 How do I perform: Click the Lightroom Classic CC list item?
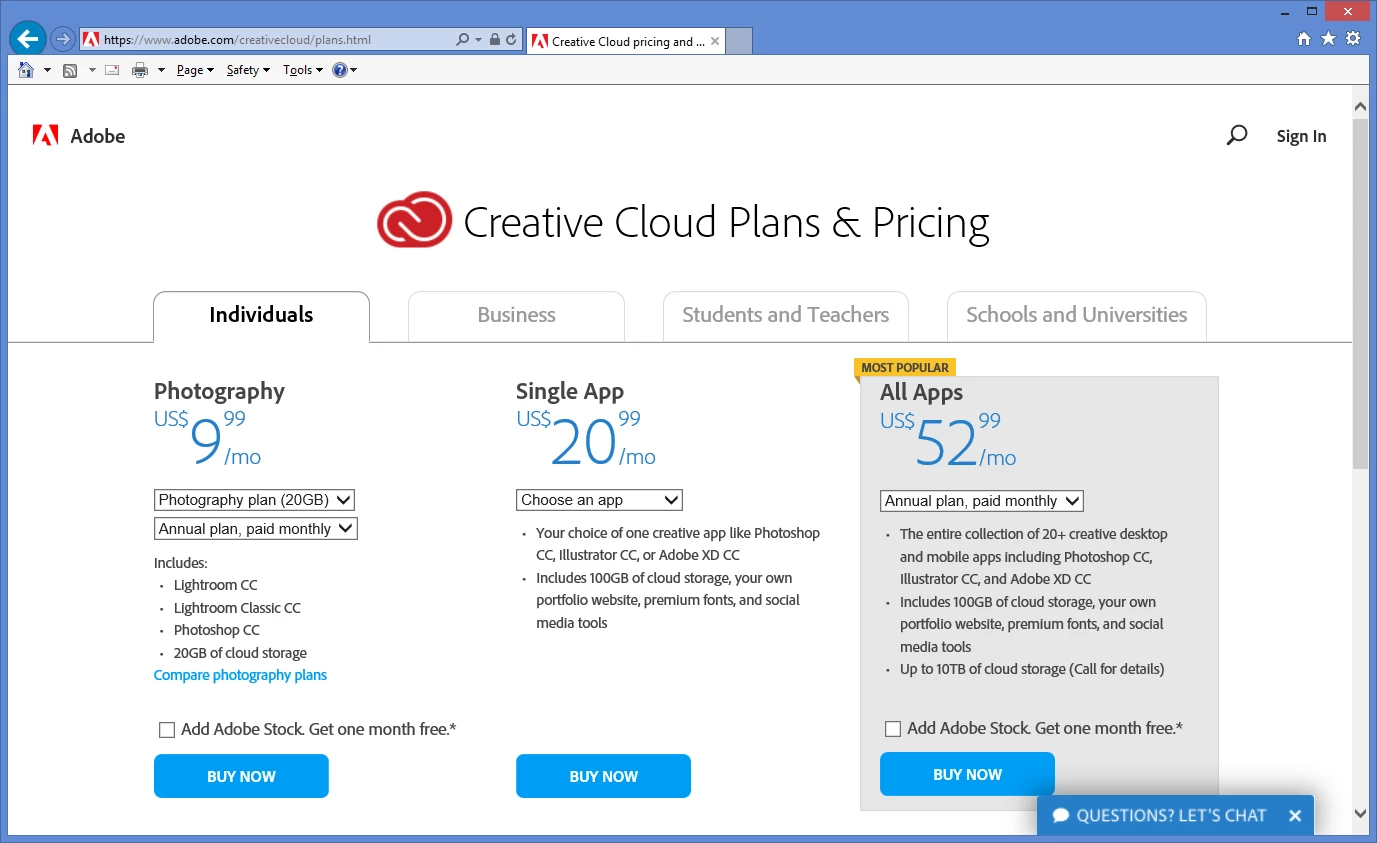(237, 608)
